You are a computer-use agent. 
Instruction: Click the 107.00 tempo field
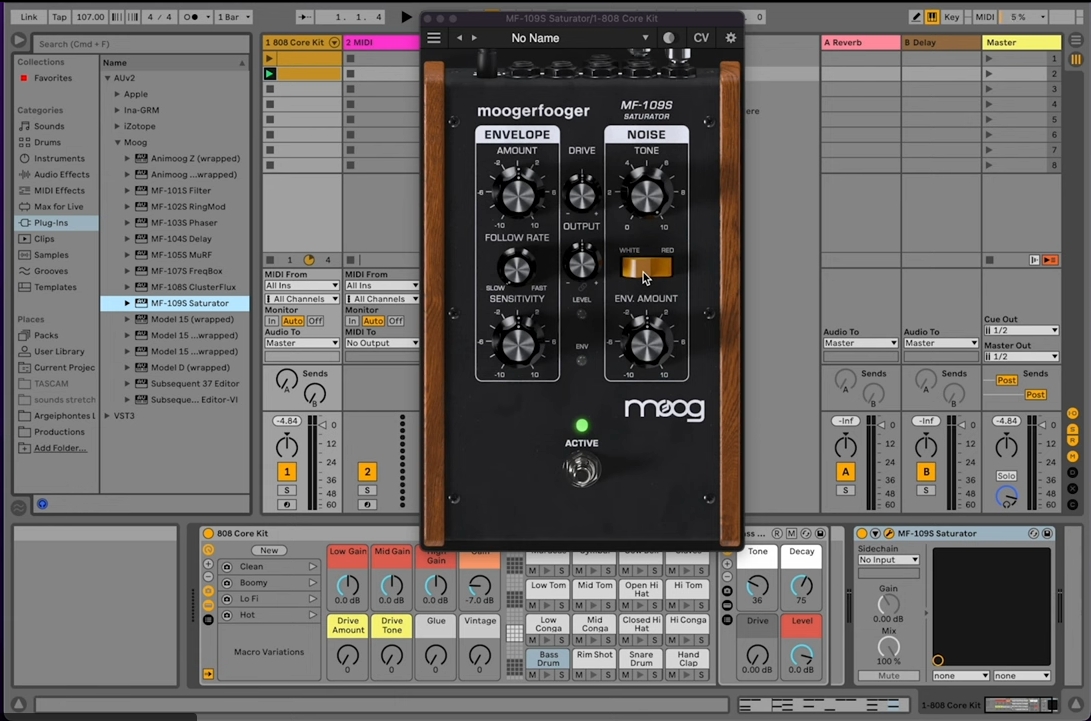point(90,17)
